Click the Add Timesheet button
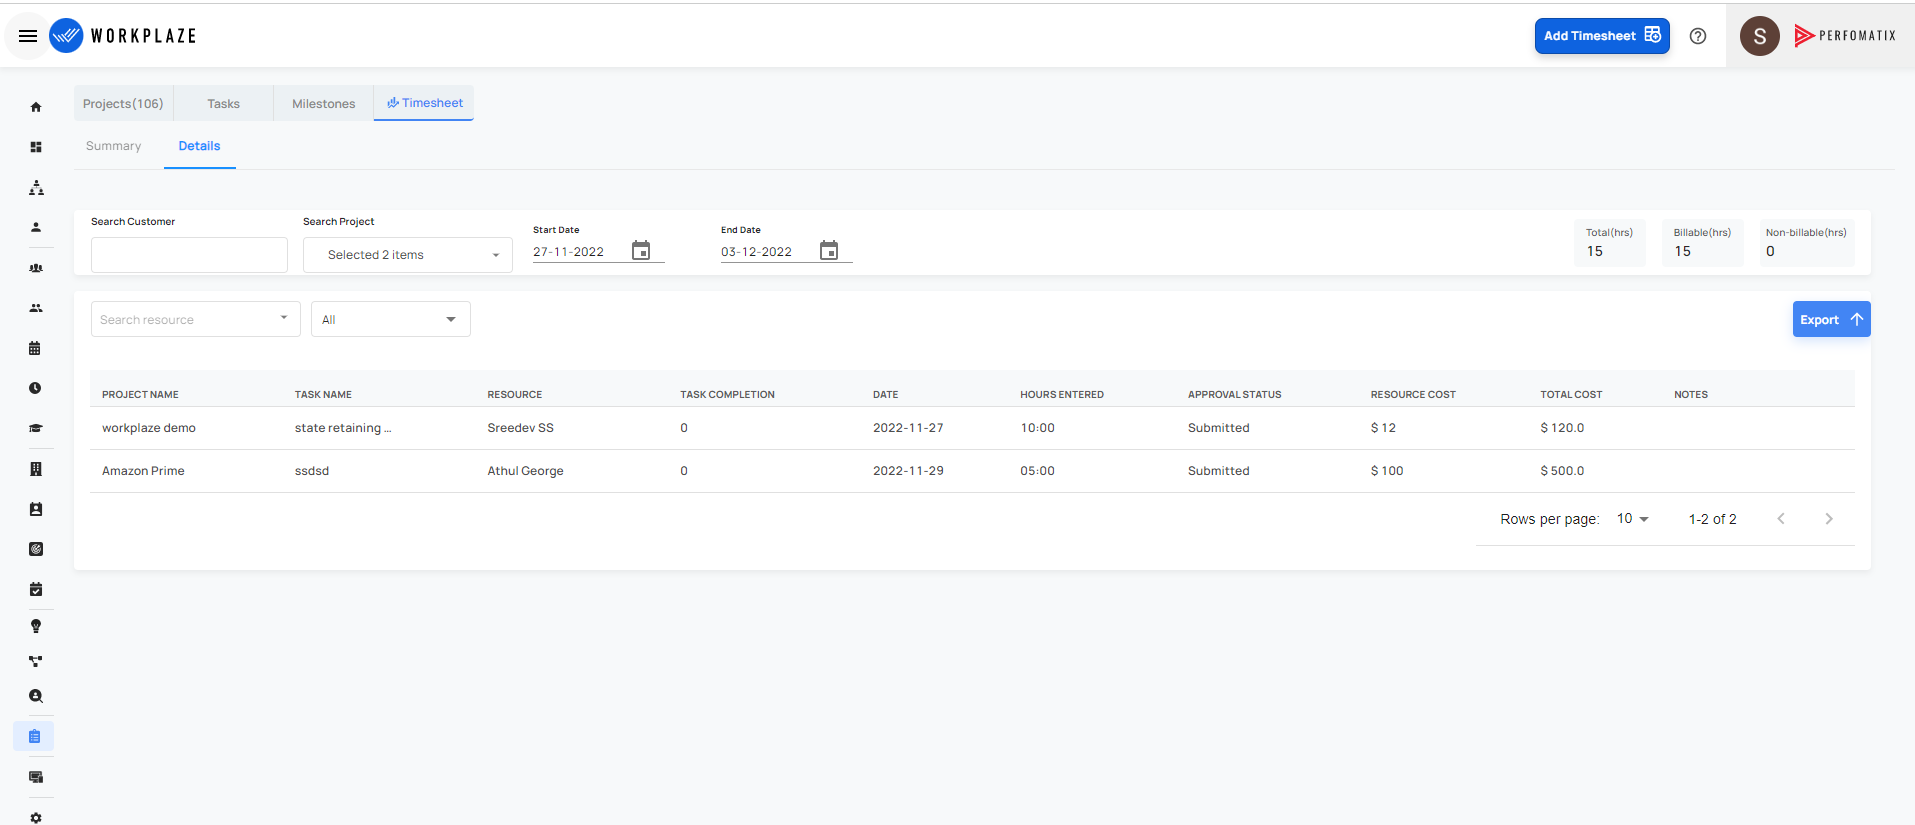Viewport: 1915px width, 825px height. (x=1602, y=36)
